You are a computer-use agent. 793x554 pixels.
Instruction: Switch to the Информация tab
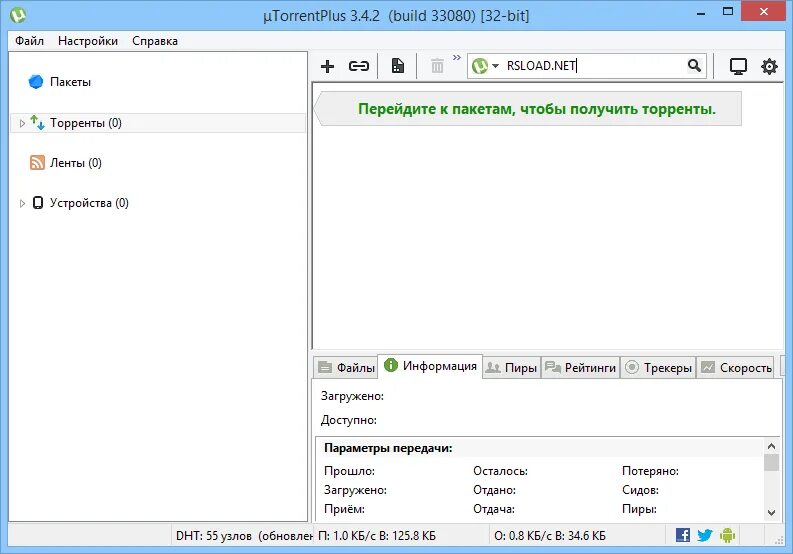(x=430, y=366)
